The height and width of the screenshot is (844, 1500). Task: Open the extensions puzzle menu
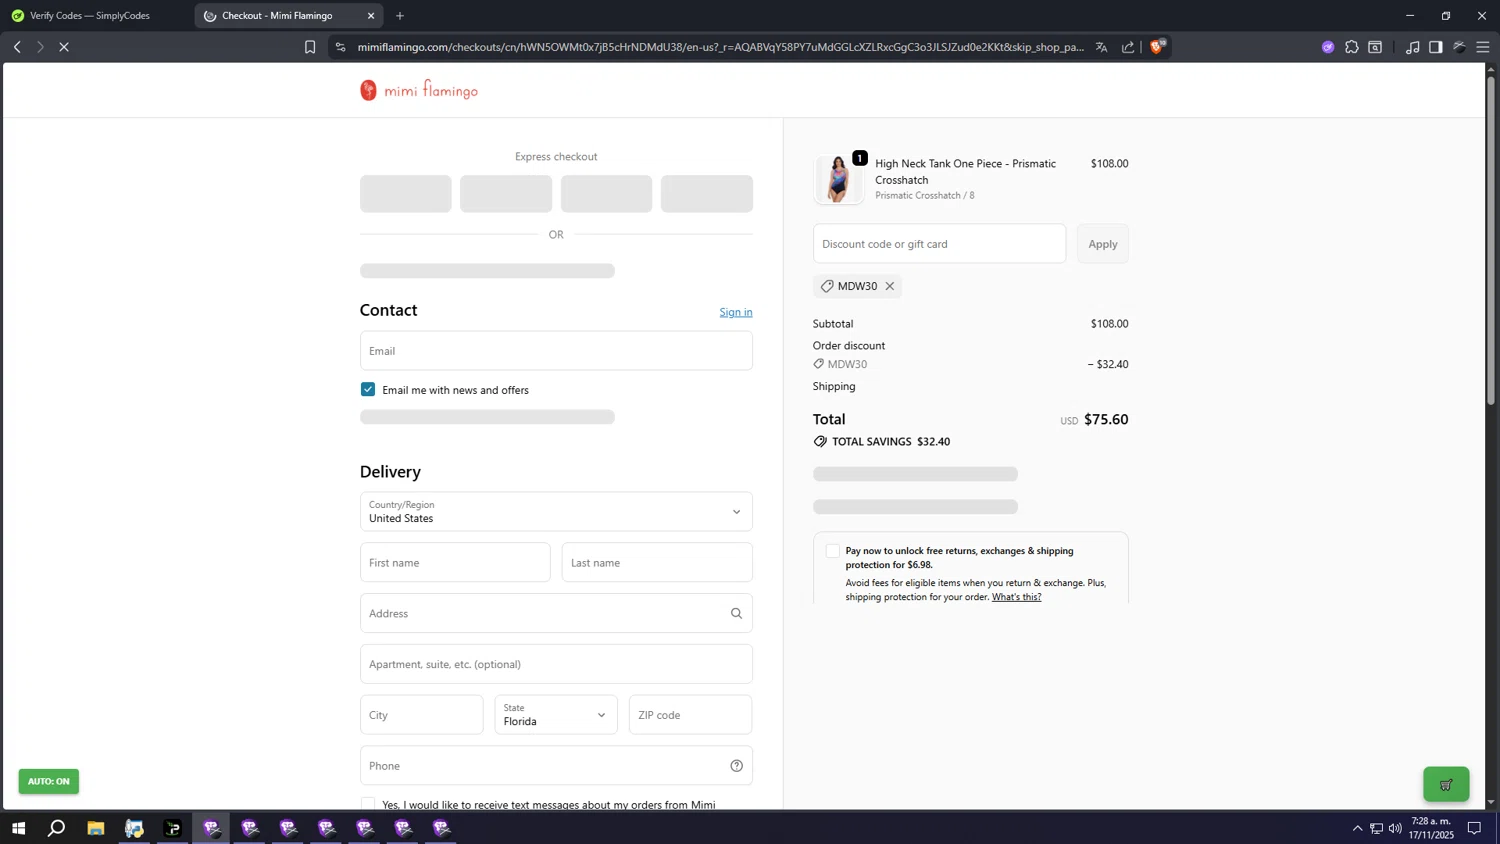(1352, 47)
